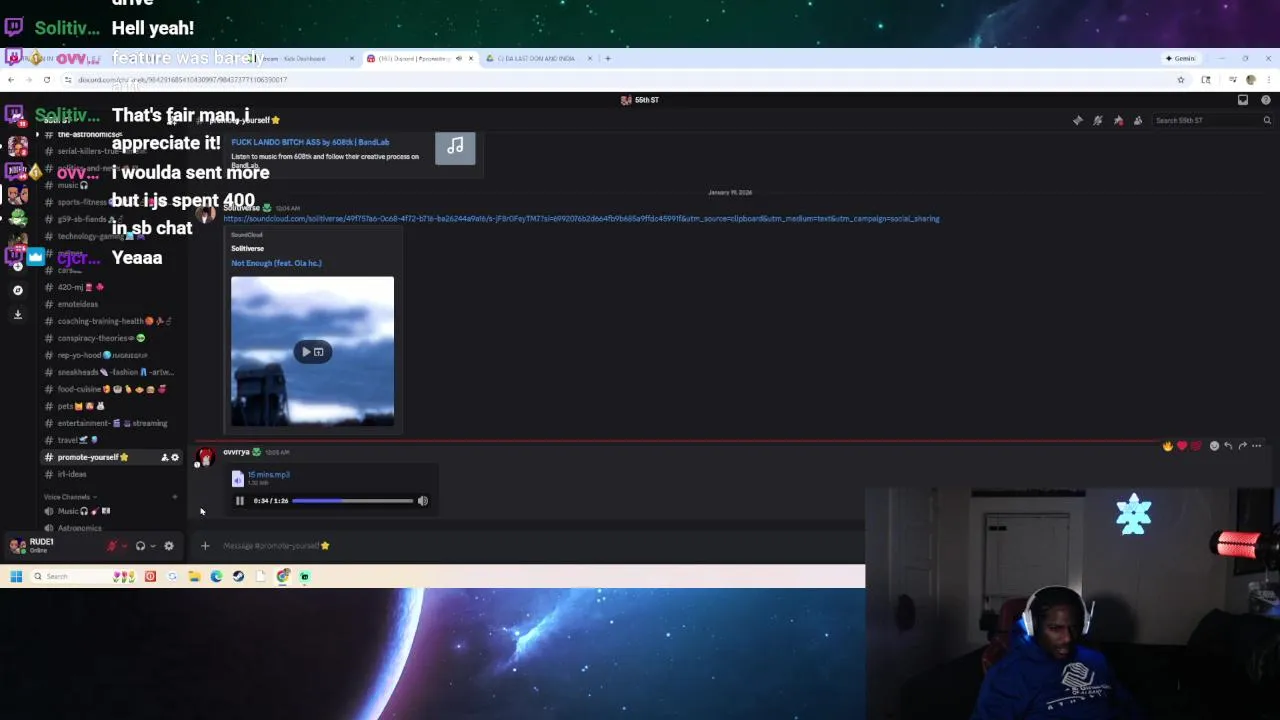1280x720 pixels.
Task: Open the attachment plus button beside message box
Action: [205, 546]
